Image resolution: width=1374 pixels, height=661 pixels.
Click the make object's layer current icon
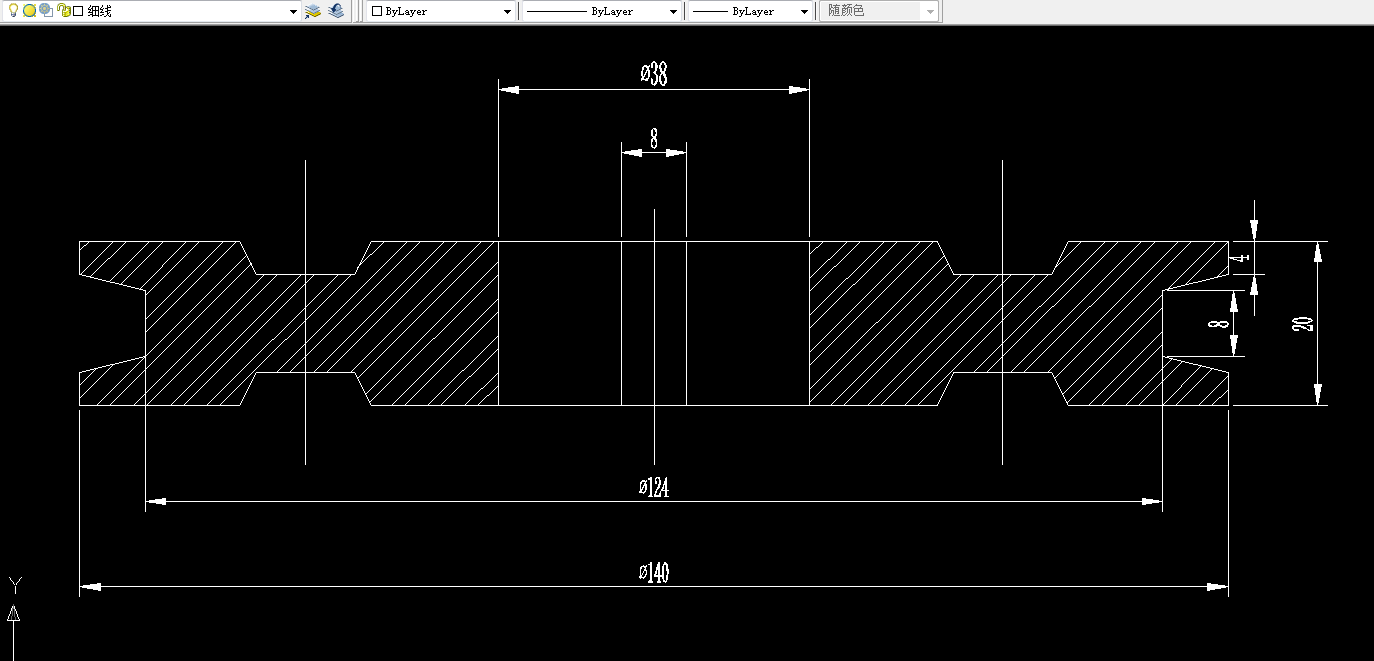tap(313, 11)
